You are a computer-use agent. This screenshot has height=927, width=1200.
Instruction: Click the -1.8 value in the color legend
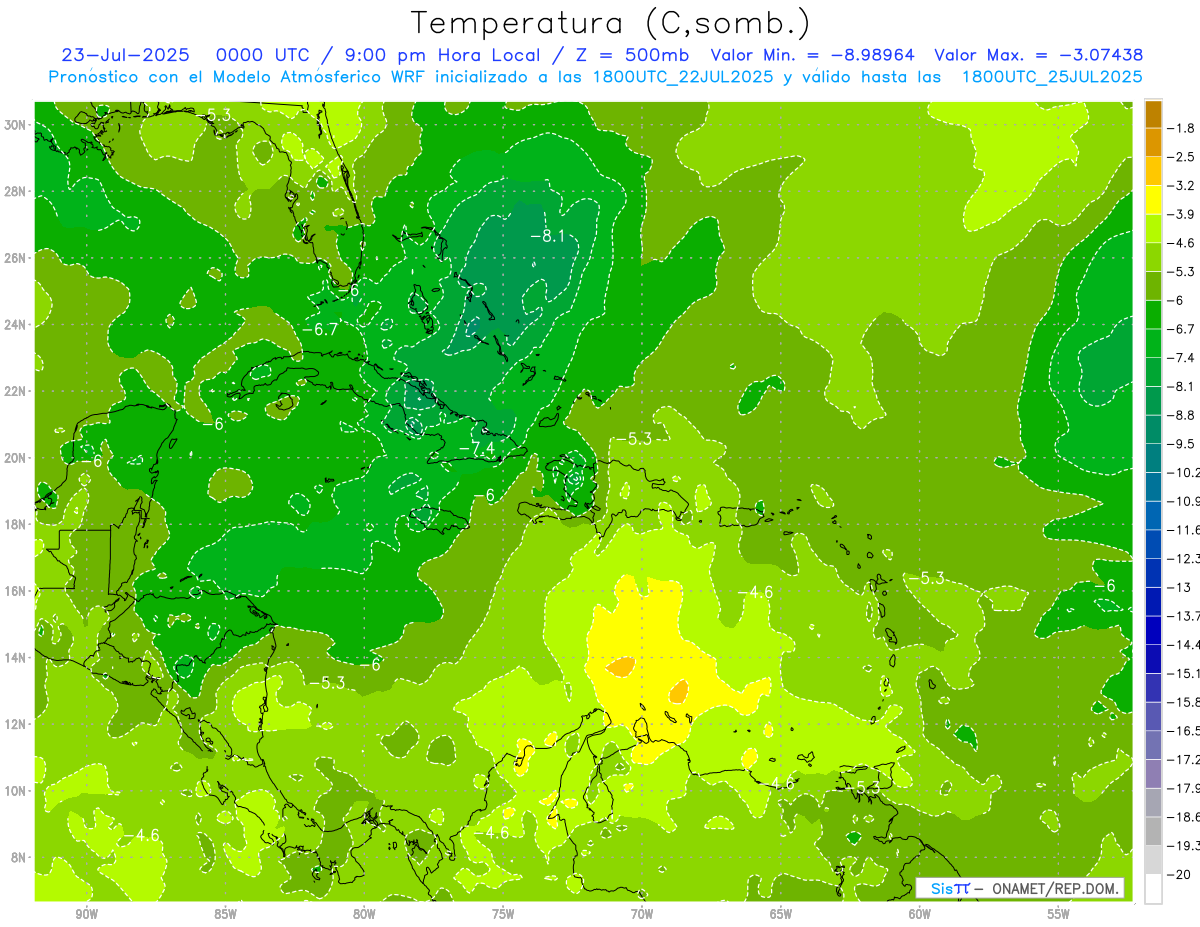1182,128
